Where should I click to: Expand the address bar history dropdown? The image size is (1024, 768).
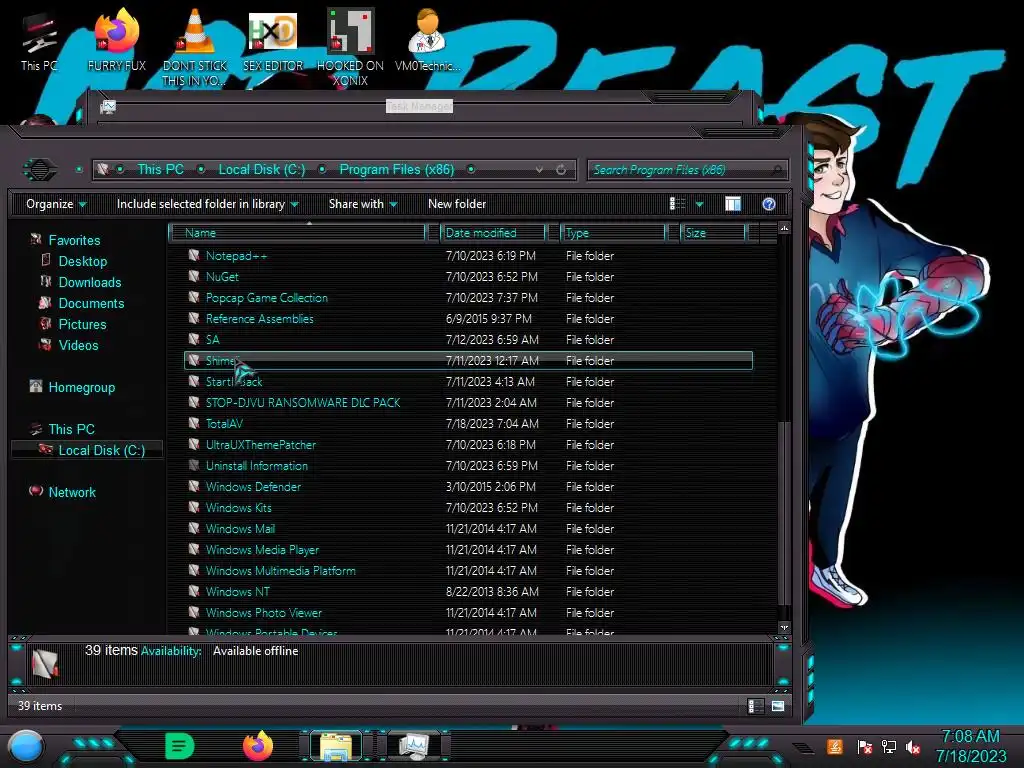pos(539,170)
